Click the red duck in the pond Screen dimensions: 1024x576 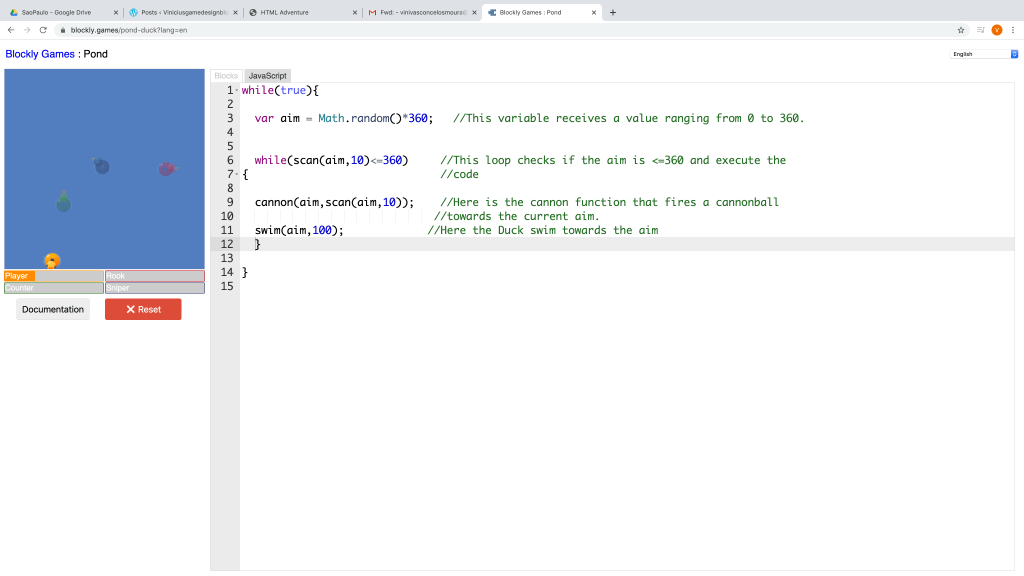point(167,169)
